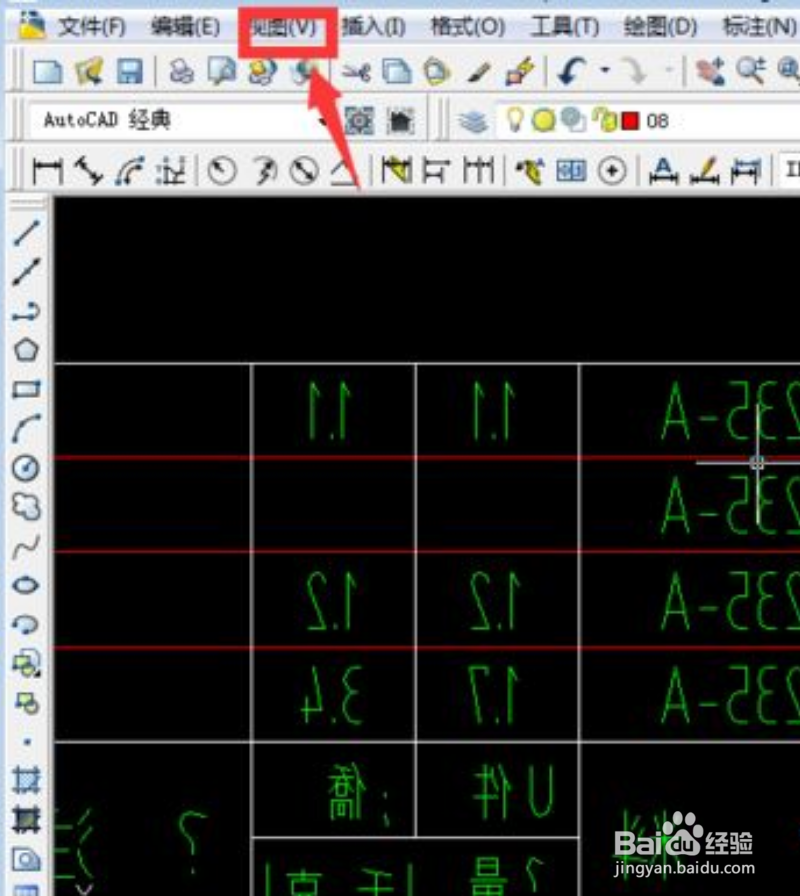Viewport: 800px width, 896px height.
Task: Click the Dimension Update icon
Action: pyautogui.click(x=746, y=171)
